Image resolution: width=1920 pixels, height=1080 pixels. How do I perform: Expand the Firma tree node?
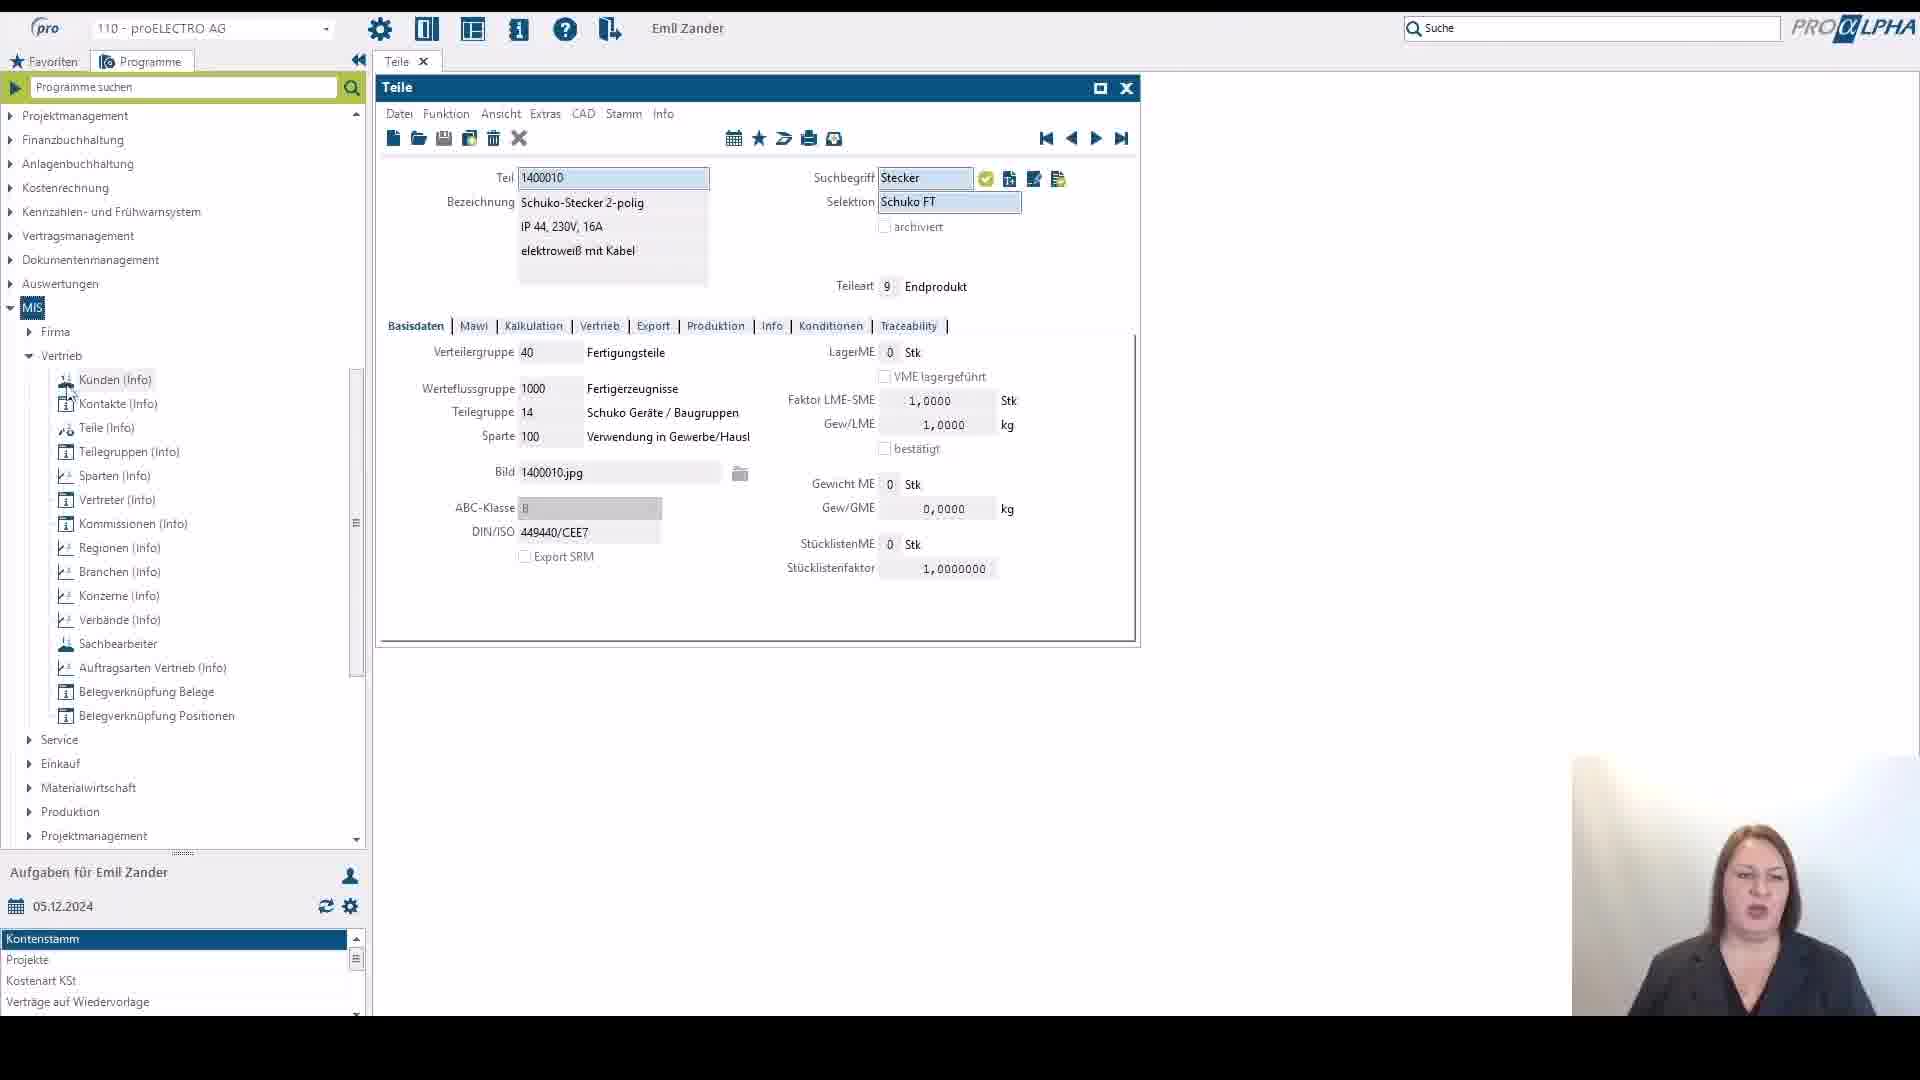point(29,332)
